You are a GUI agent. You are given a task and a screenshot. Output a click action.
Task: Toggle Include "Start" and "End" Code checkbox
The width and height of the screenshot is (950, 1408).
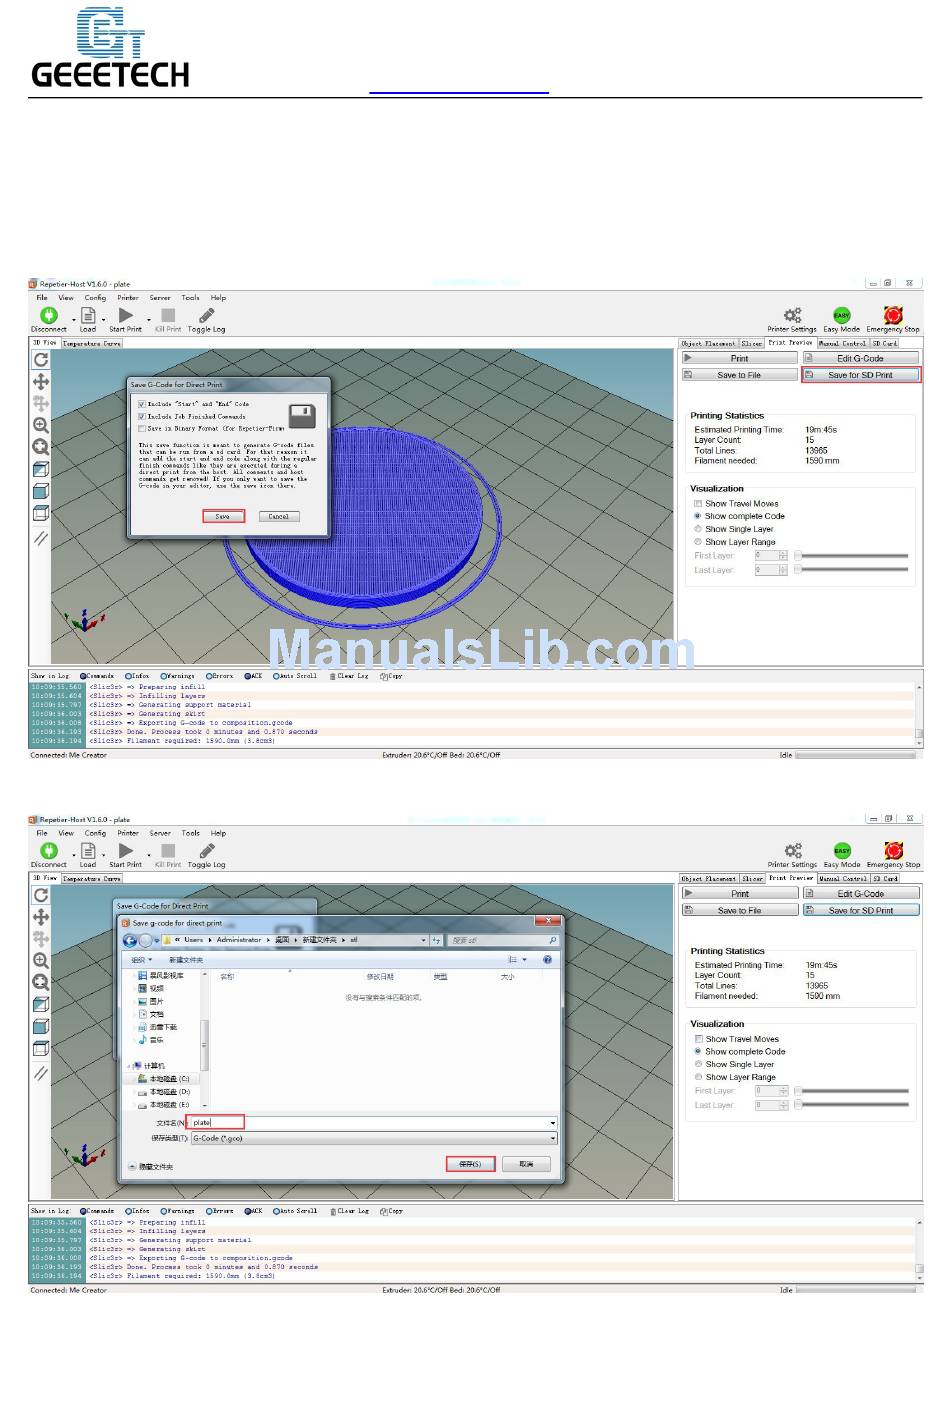point(142,404)
